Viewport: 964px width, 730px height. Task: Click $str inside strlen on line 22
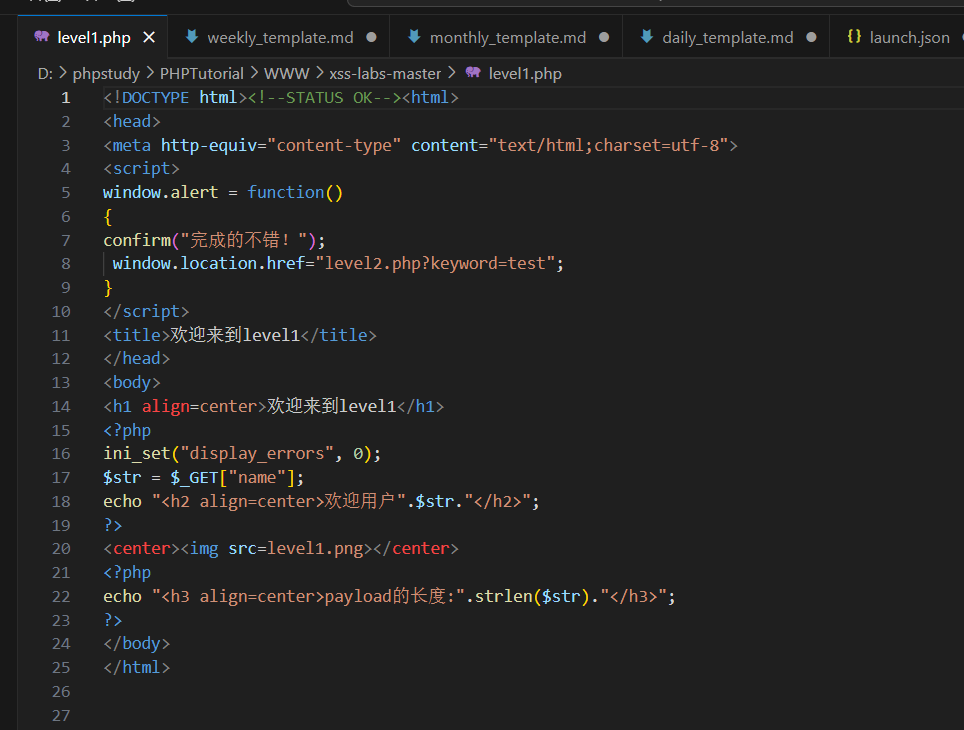pyautogui.click(x=561, y=597)
